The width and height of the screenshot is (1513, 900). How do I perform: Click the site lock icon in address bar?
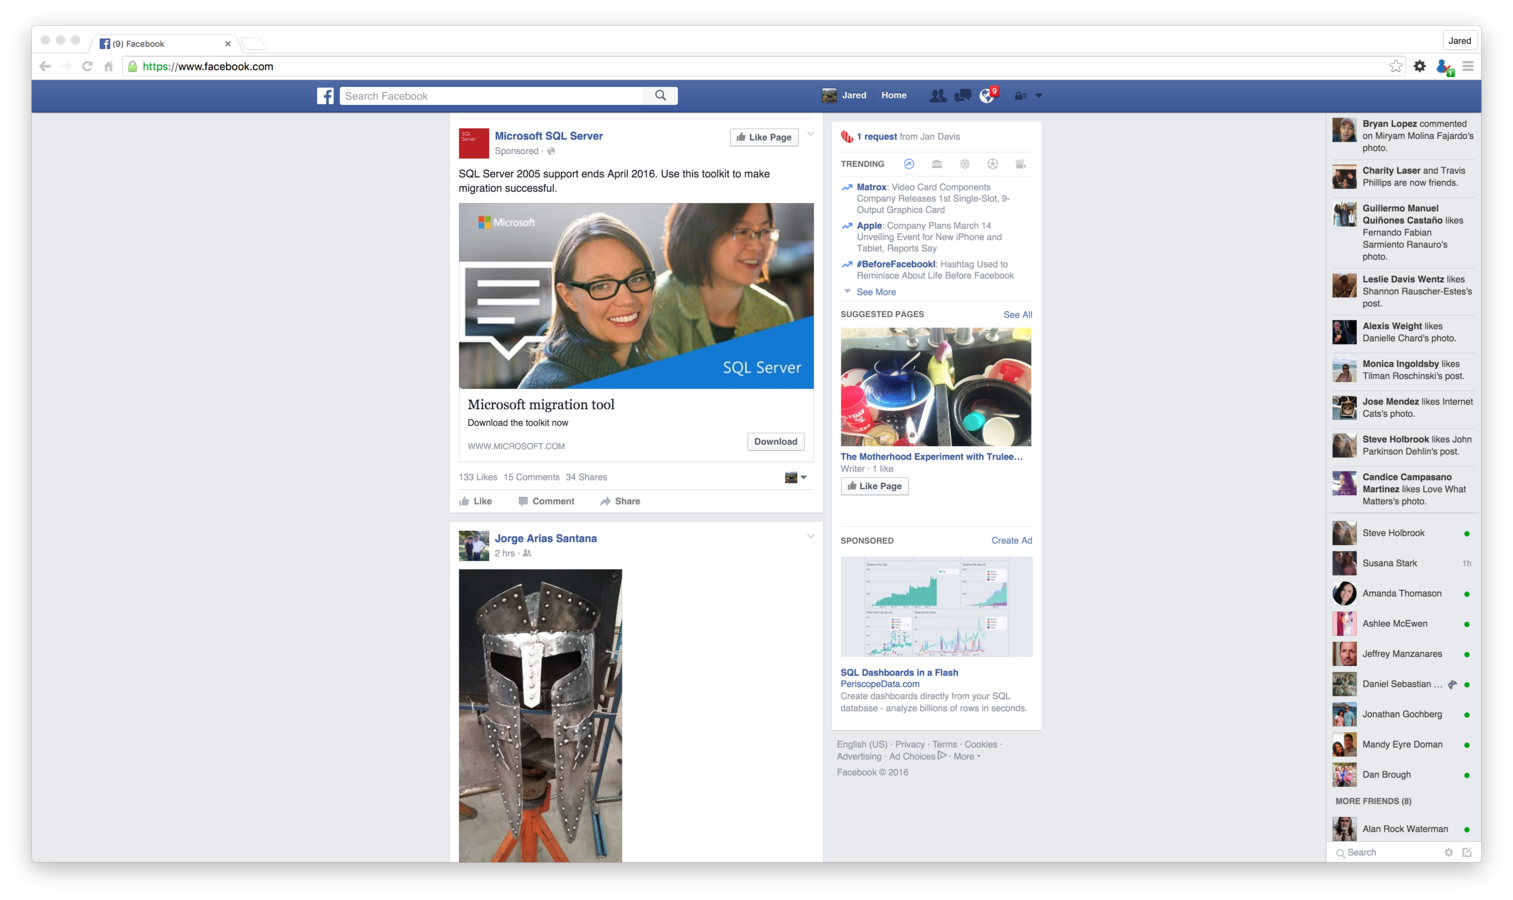coord(132,66)
